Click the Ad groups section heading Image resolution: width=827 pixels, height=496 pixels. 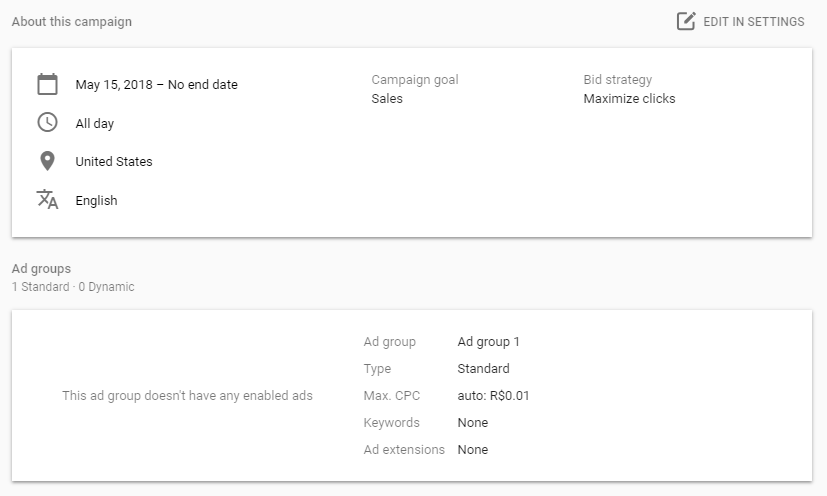point(41,269)
